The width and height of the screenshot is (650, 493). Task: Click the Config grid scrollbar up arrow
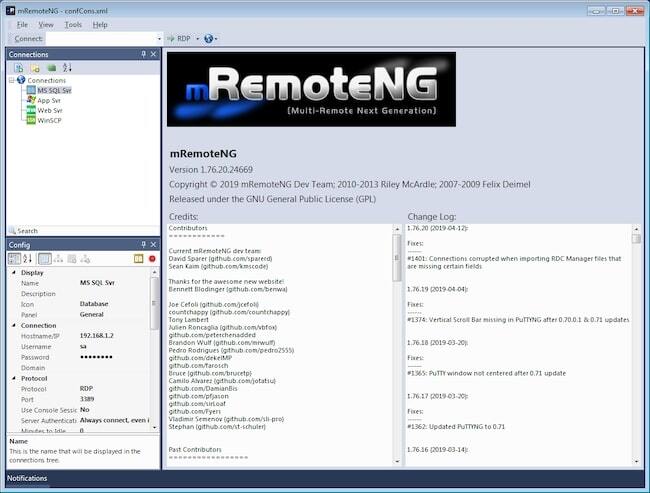pyautogui.click(x=155, y=272)
